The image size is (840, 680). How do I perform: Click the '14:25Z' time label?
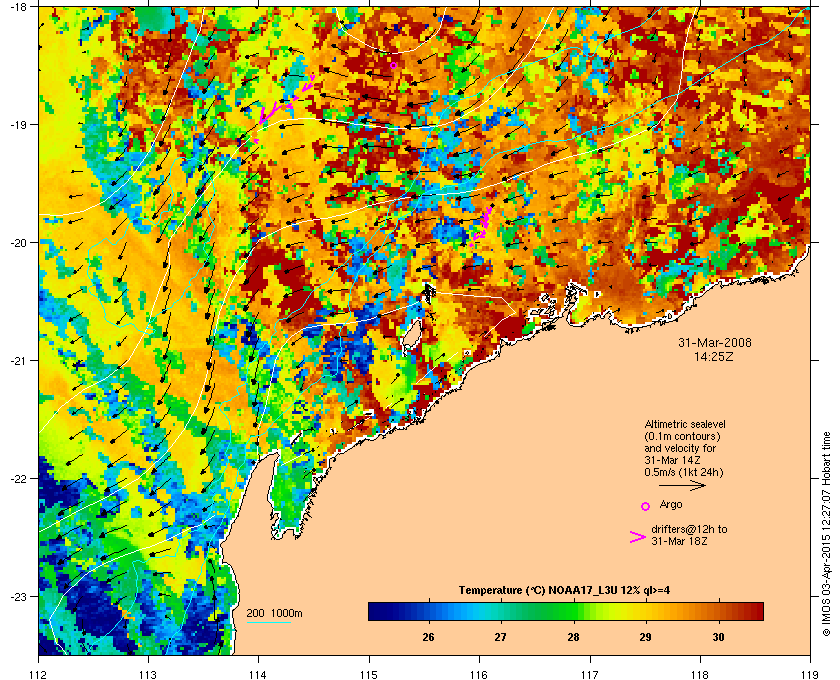pyautogui.click(x=714, y=356)
